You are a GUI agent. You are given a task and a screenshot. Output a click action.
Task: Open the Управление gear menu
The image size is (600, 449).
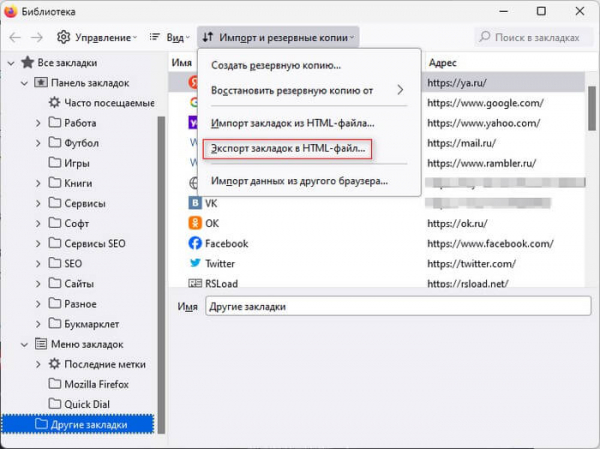click(x=97, y=38)
